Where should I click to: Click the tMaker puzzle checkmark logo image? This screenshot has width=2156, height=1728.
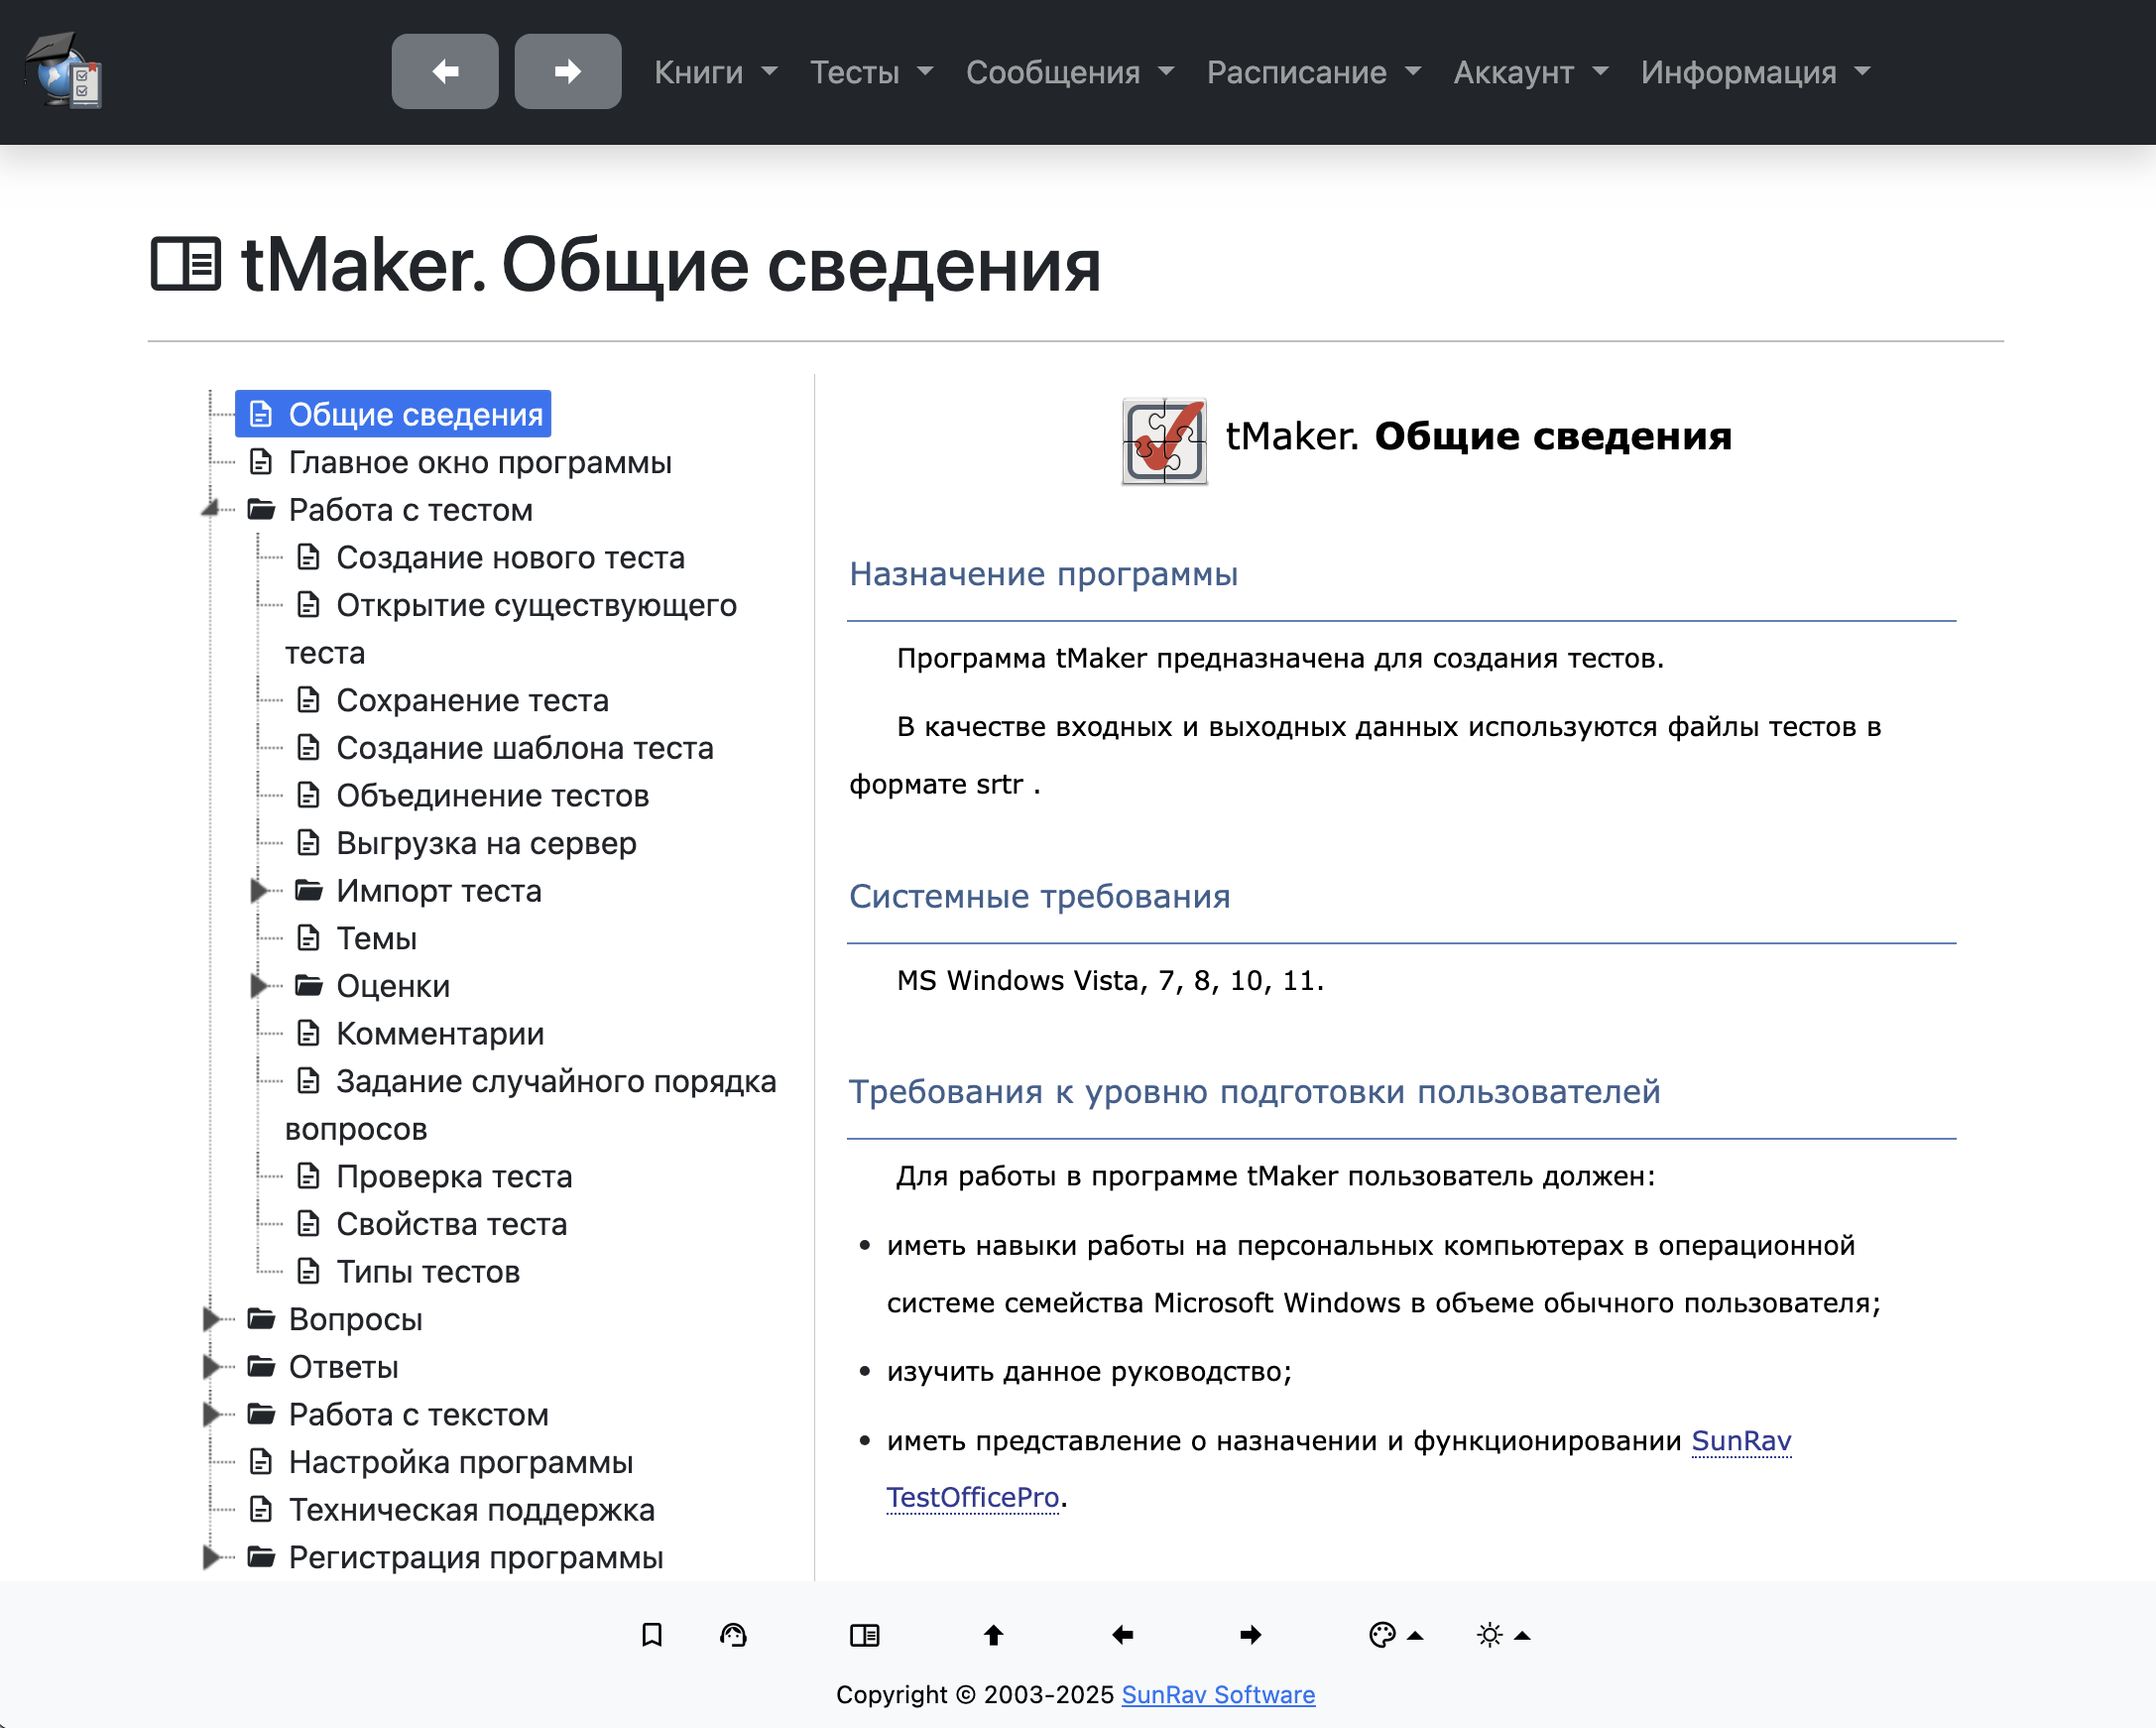(1164, 440)
